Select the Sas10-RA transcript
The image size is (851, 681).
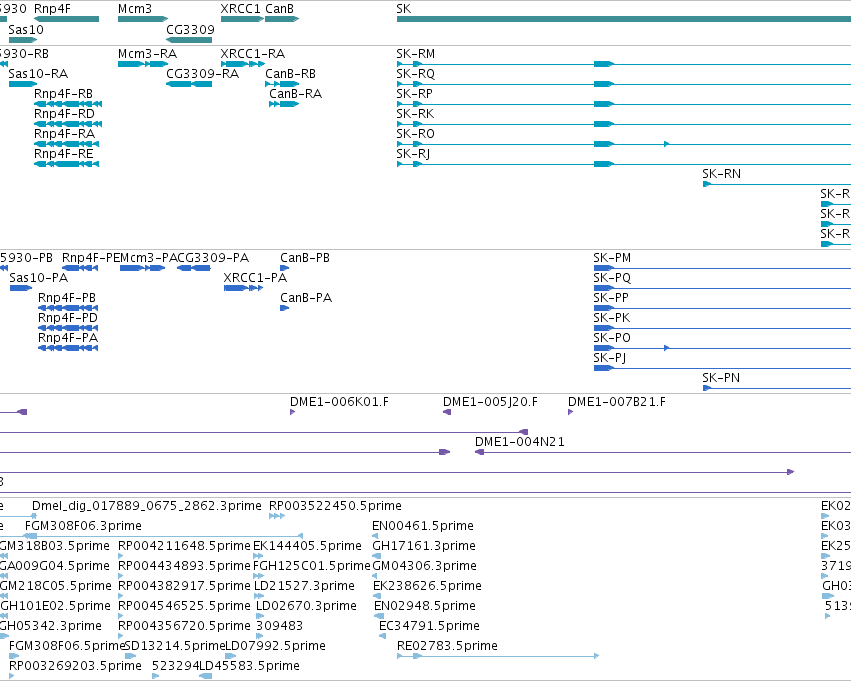point(23,84)
